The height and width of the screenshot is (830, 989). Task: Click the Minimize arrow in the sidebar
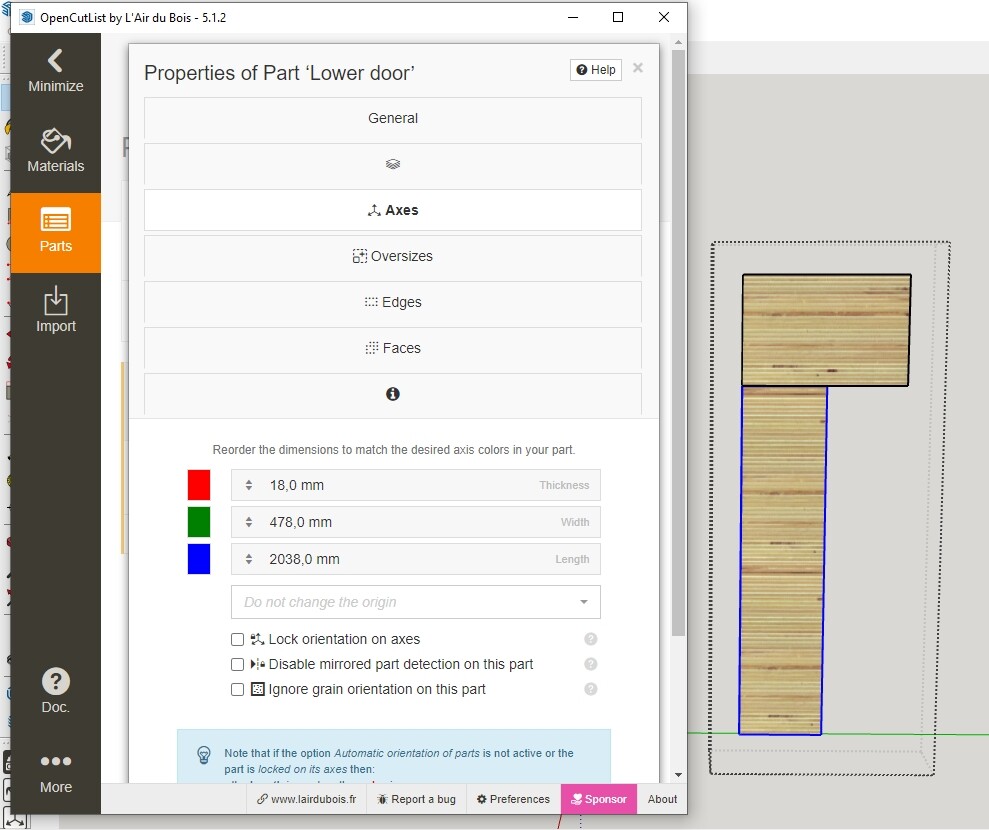point(55,70)
